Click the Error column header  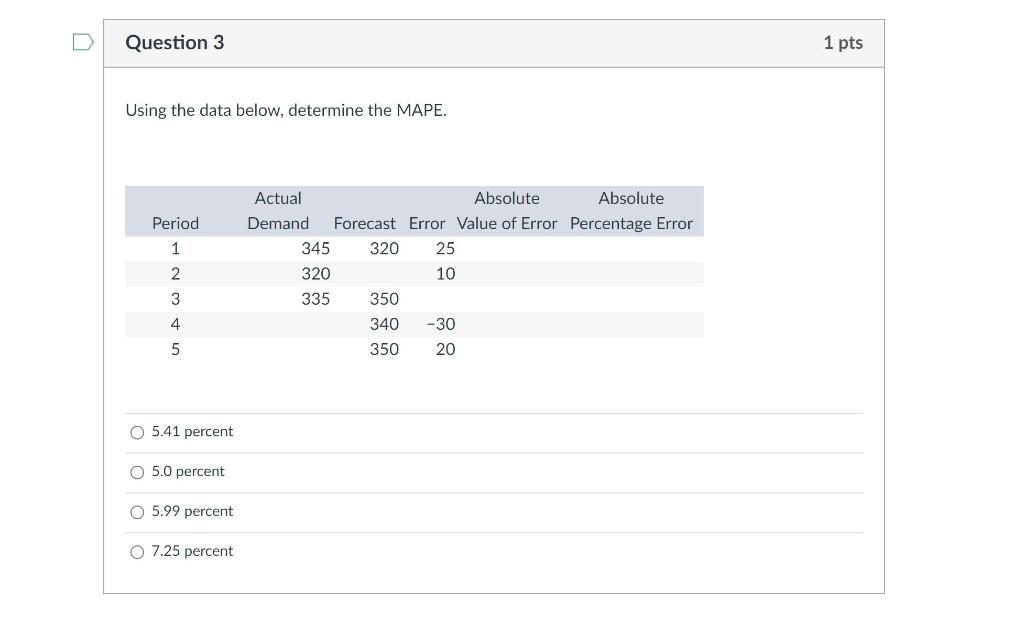point(427,223)
